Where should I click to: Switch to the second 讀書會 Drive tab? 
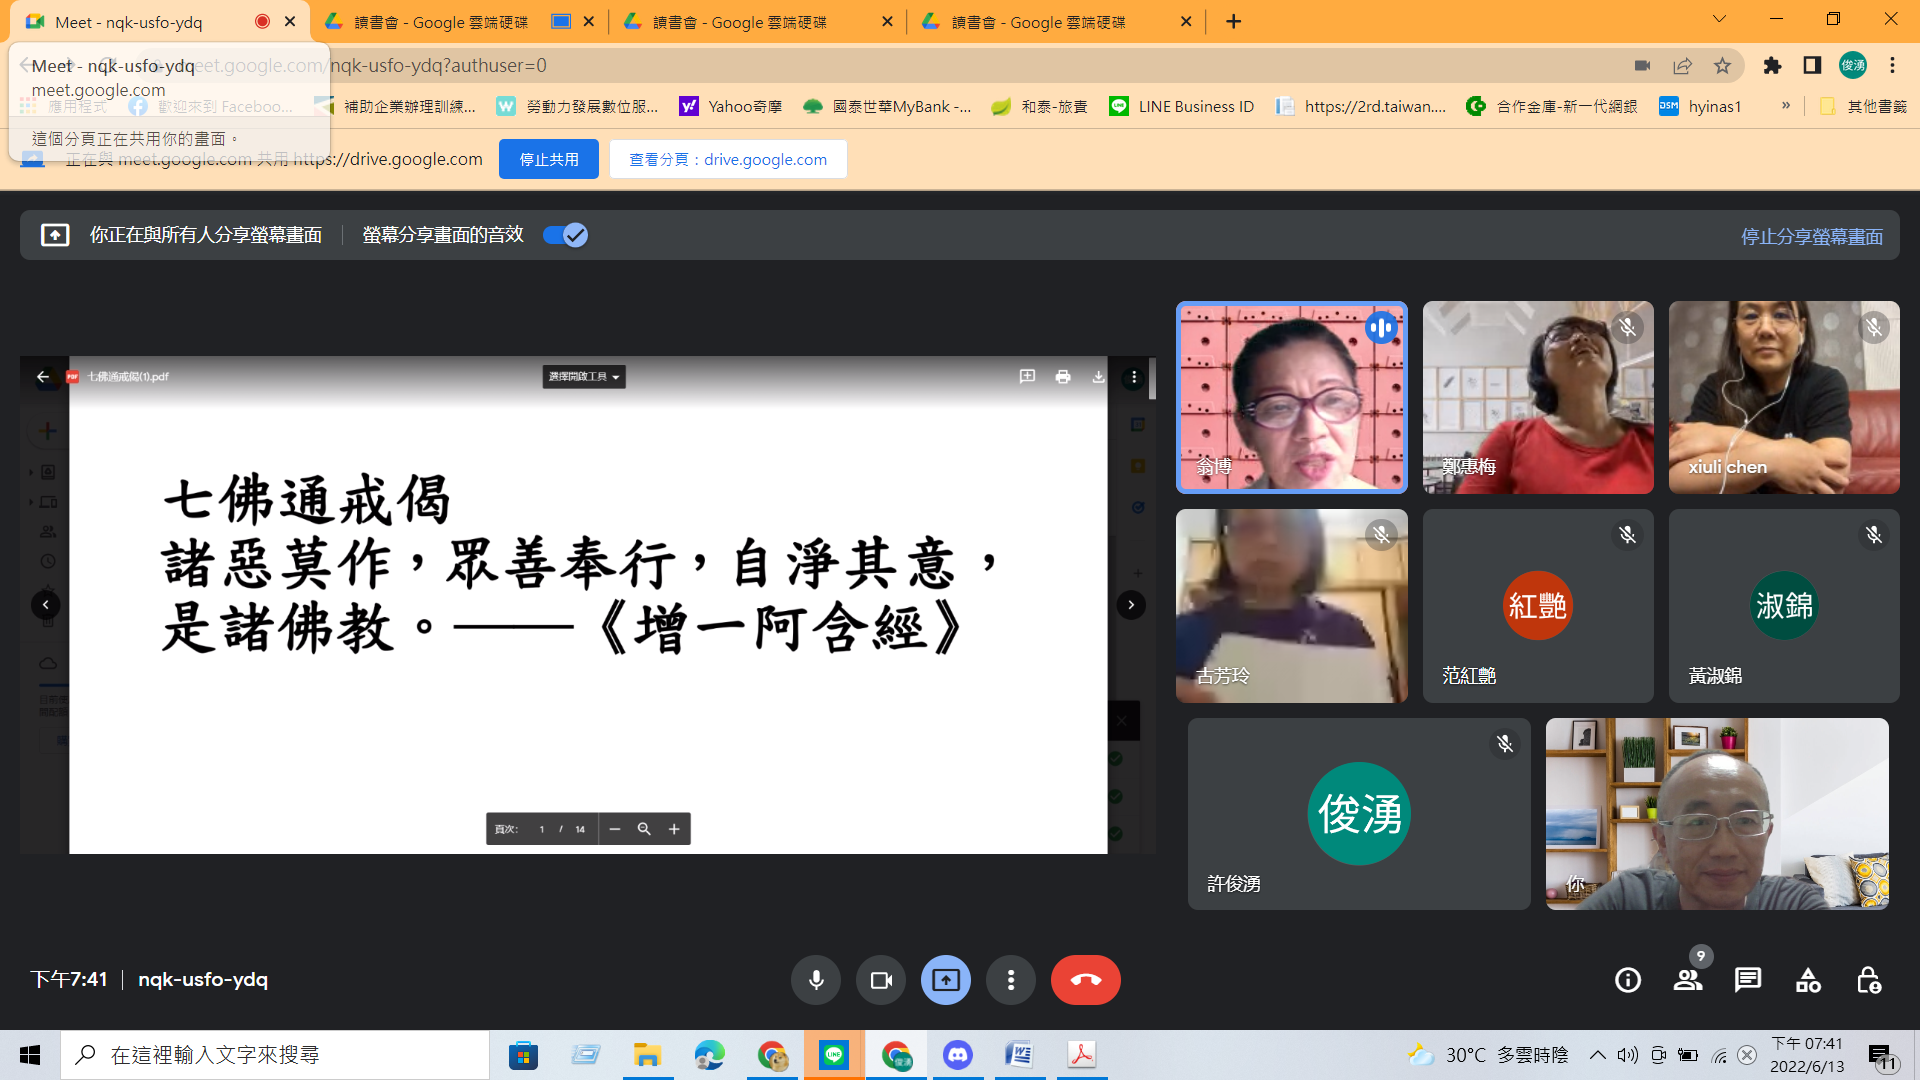point(740,22)
